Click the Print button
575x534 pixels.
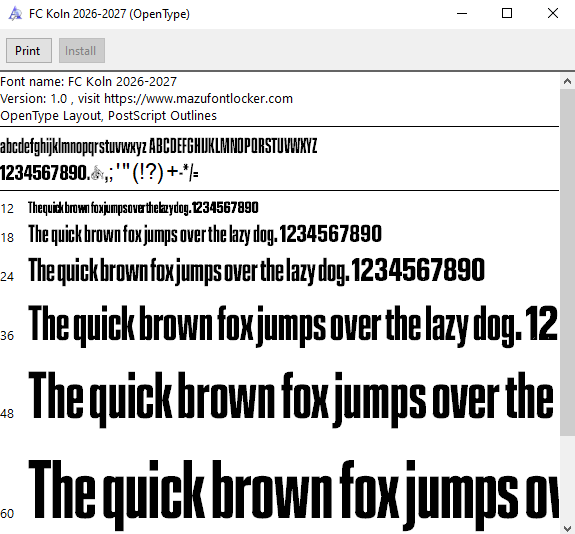coord(29,51)
